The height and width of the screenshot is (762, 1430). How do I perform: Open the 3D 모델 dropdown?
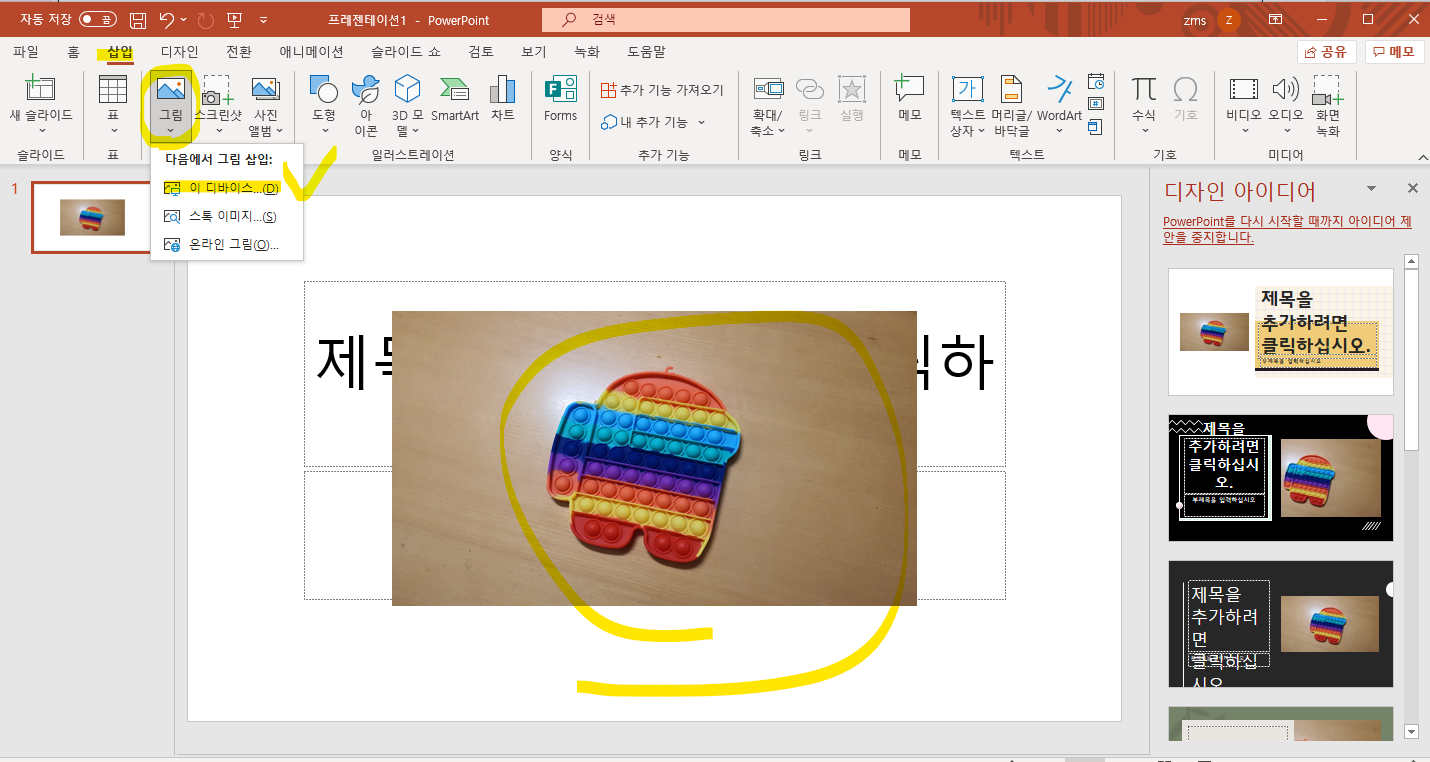(407, 105)
